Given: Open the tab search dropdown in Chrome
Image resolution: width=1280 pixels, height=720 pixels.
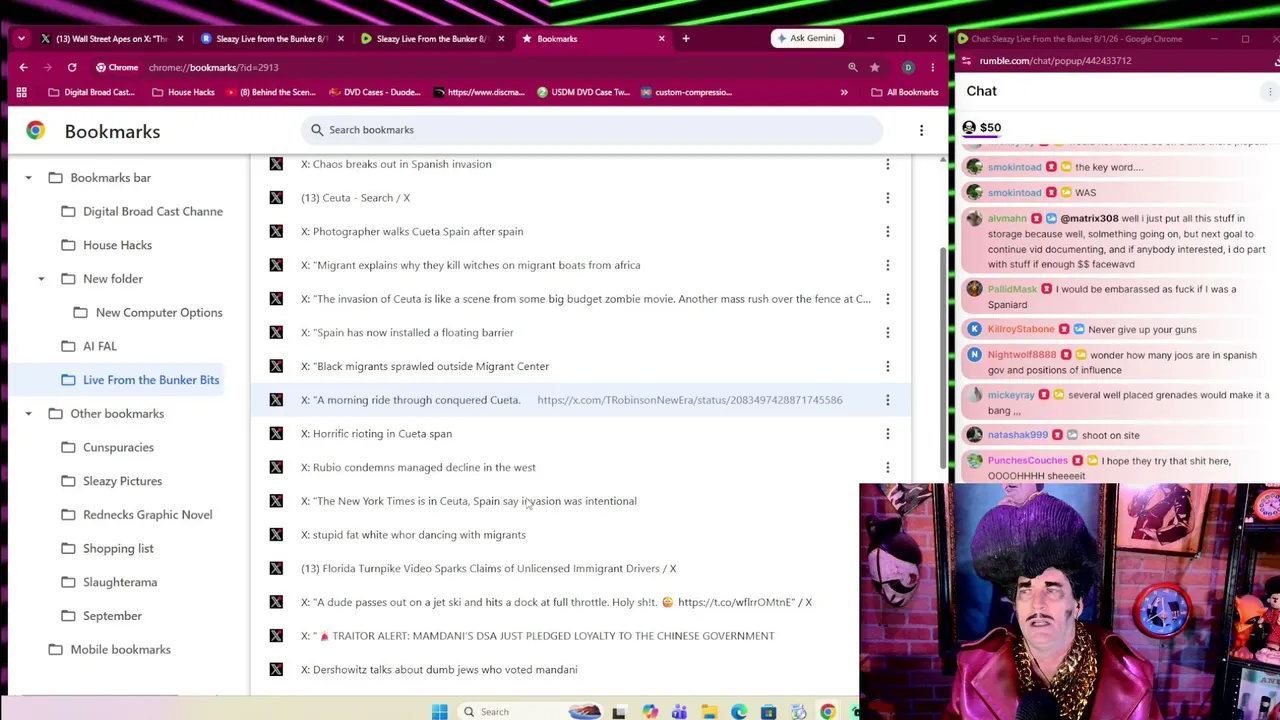Looking at the screenshot, I should point(22,38).
